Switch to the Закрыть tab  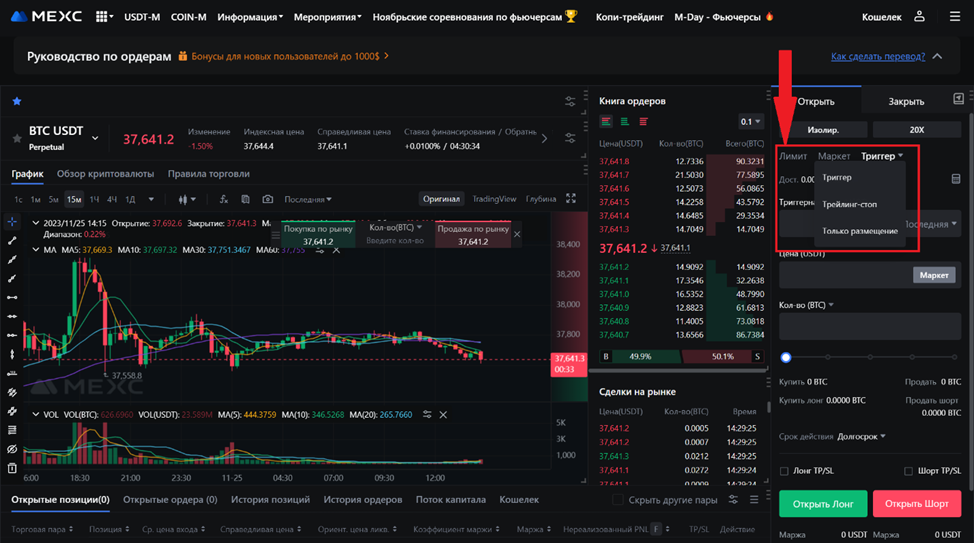[906, 101]
